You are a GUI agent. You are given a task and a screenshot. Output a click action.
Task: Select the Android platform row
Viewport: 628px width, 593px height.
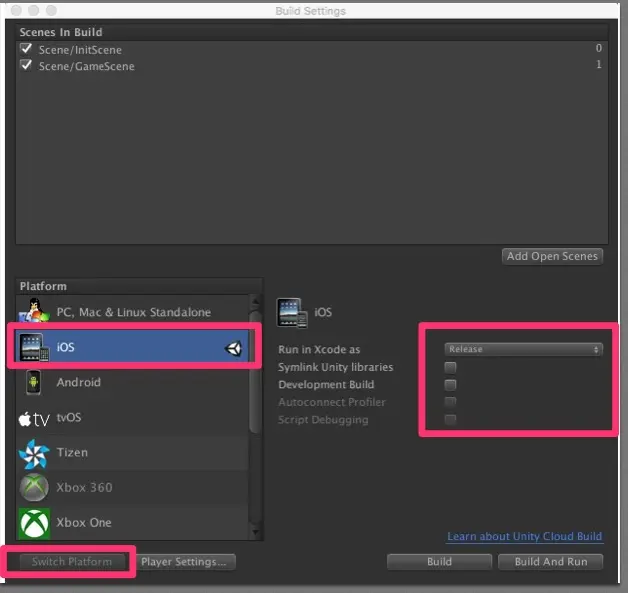(132, 382)
